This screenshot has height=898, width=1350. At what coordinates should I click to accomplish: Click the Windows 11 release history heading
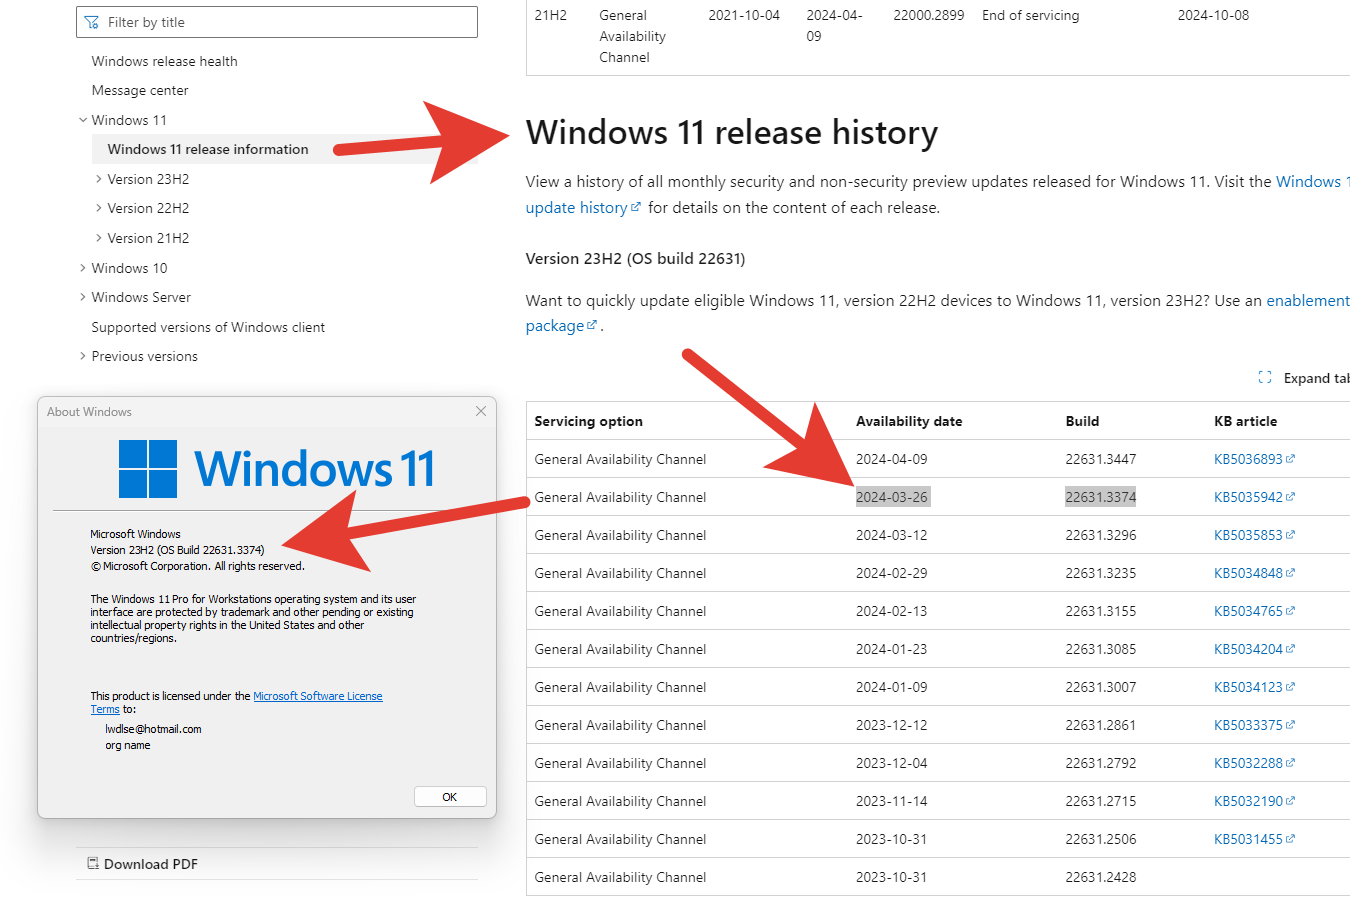pos(732,133)
